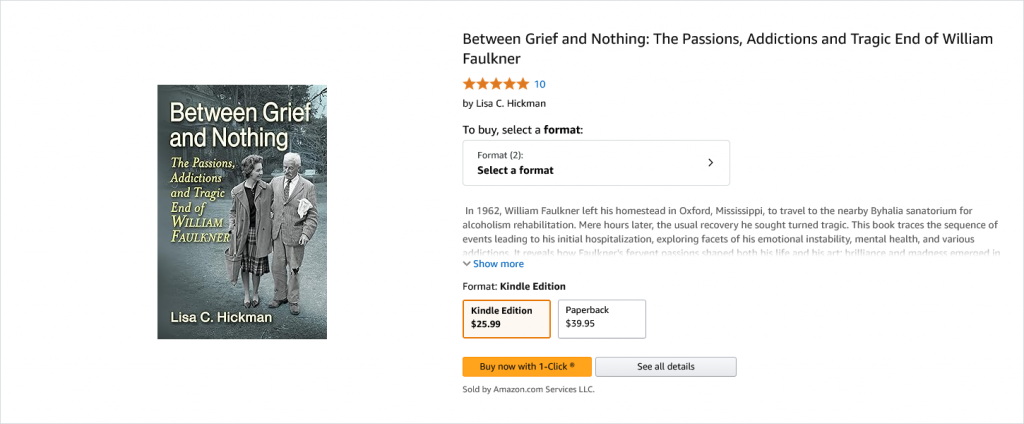Screen dimensions: 1024x424
Task: Click the To buy, select a format text
Action: coord(522,130)
